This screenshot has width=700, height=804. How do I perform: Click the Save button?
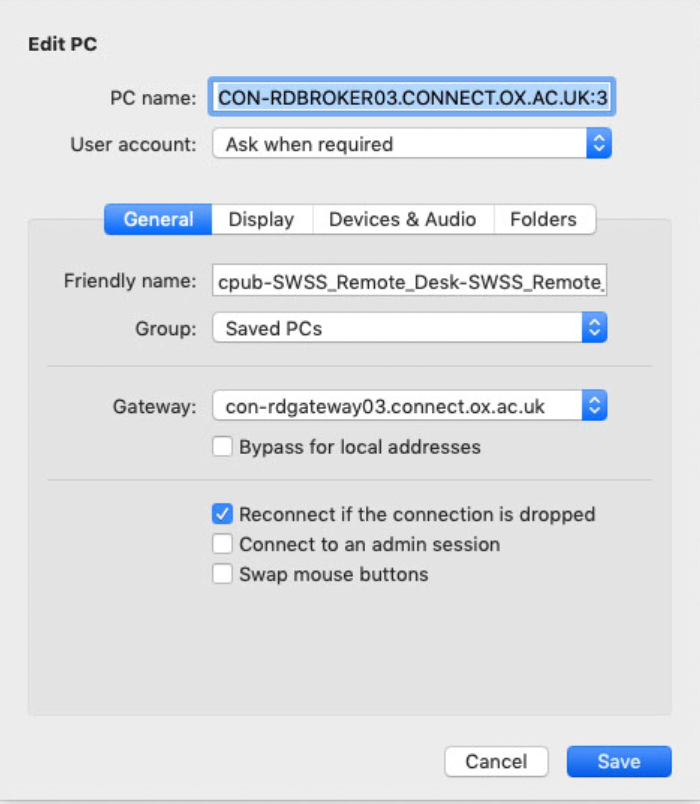click(618, 762)
